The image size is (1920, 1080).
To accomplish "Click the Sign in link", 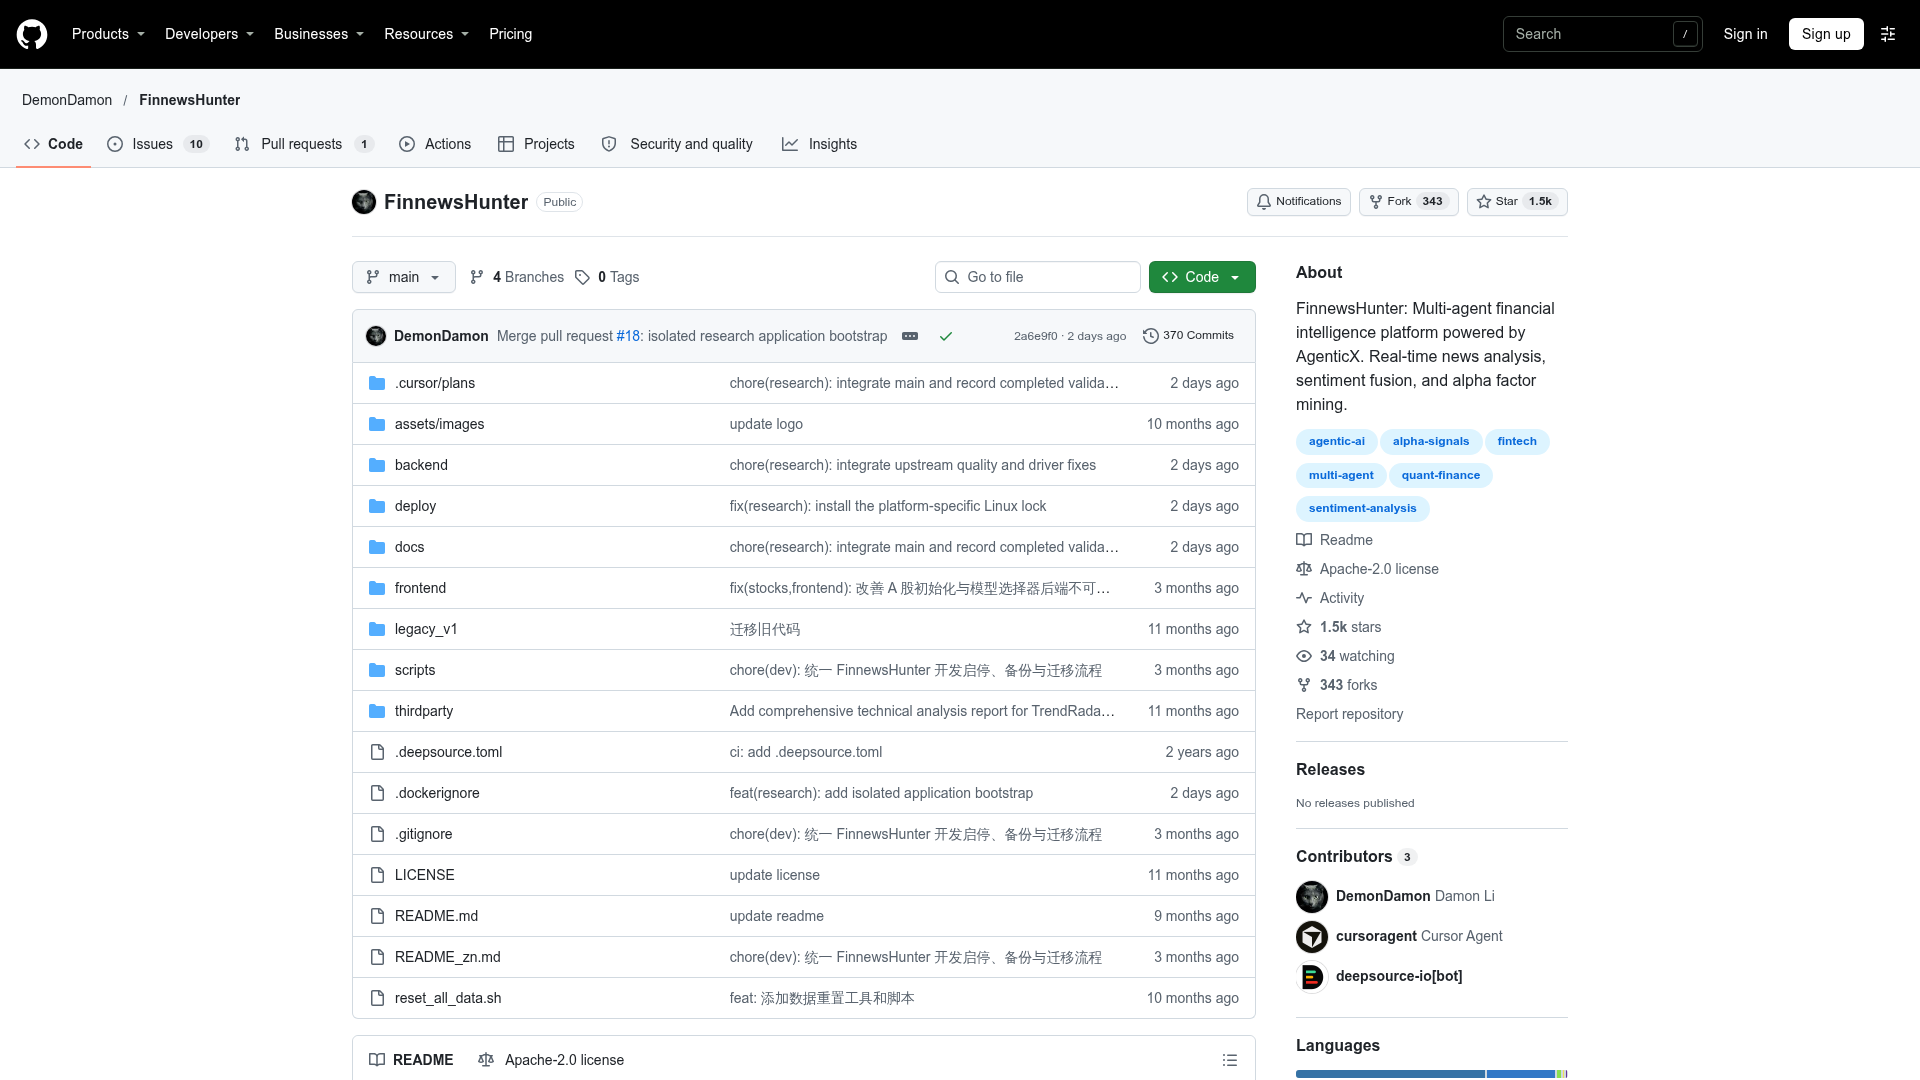I will tap(1745, 34).
